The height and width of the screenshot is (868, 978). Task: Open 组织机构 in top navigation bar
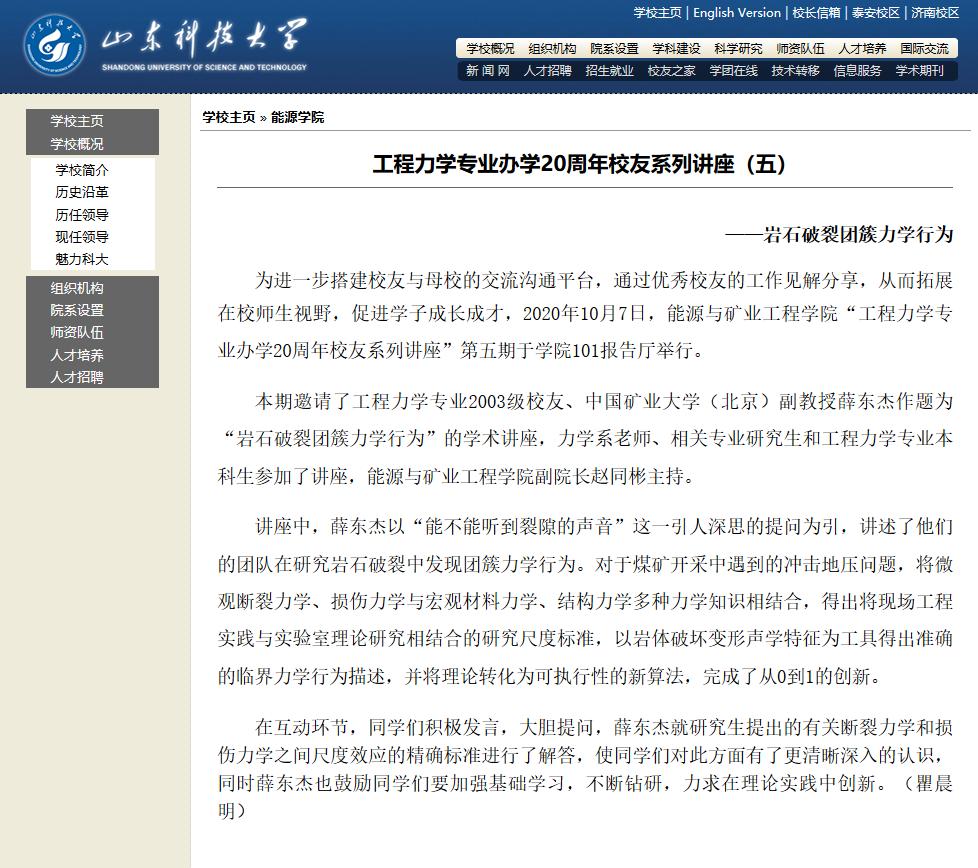click(x=552, y=49)
